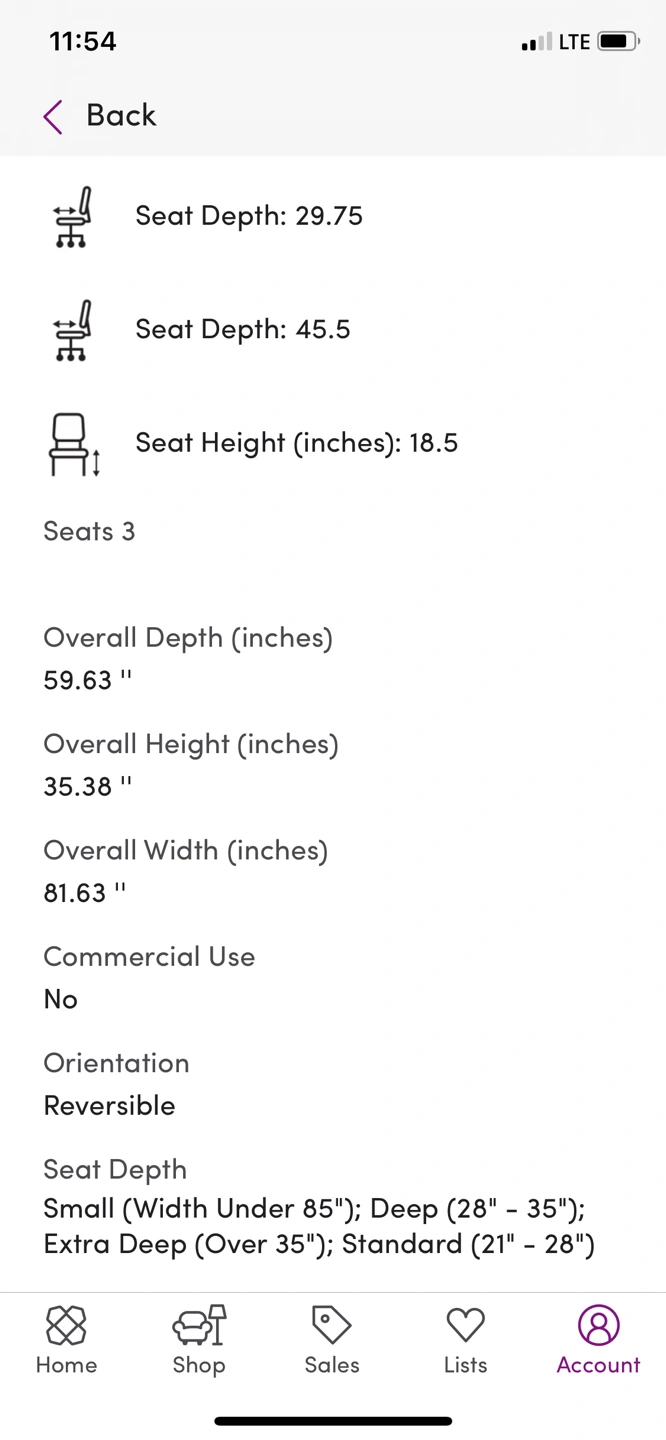Tap the back chevron arrow
666x1440 pixels.
coord(53,116)
